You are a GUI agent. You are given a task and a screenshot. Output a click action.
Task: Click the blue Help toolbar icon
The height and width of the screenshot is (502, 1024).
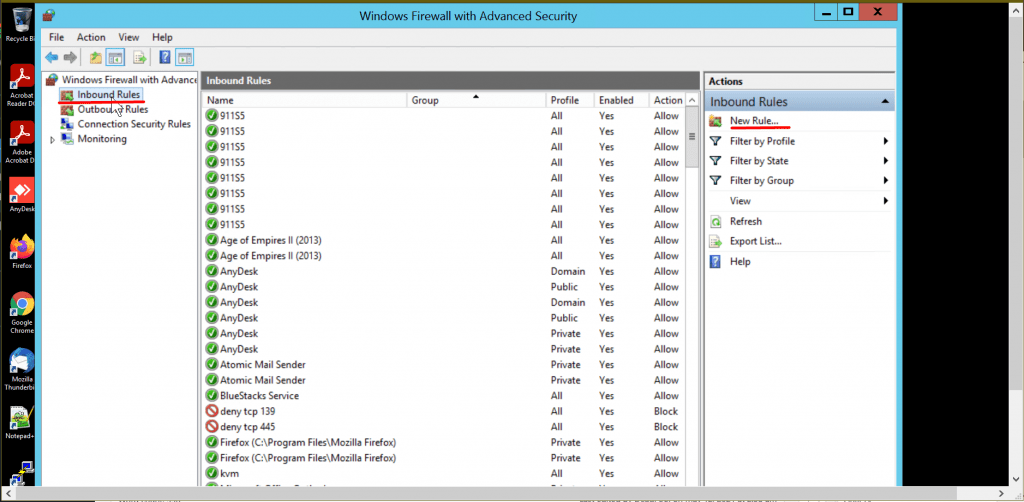[x=164, y=57]
